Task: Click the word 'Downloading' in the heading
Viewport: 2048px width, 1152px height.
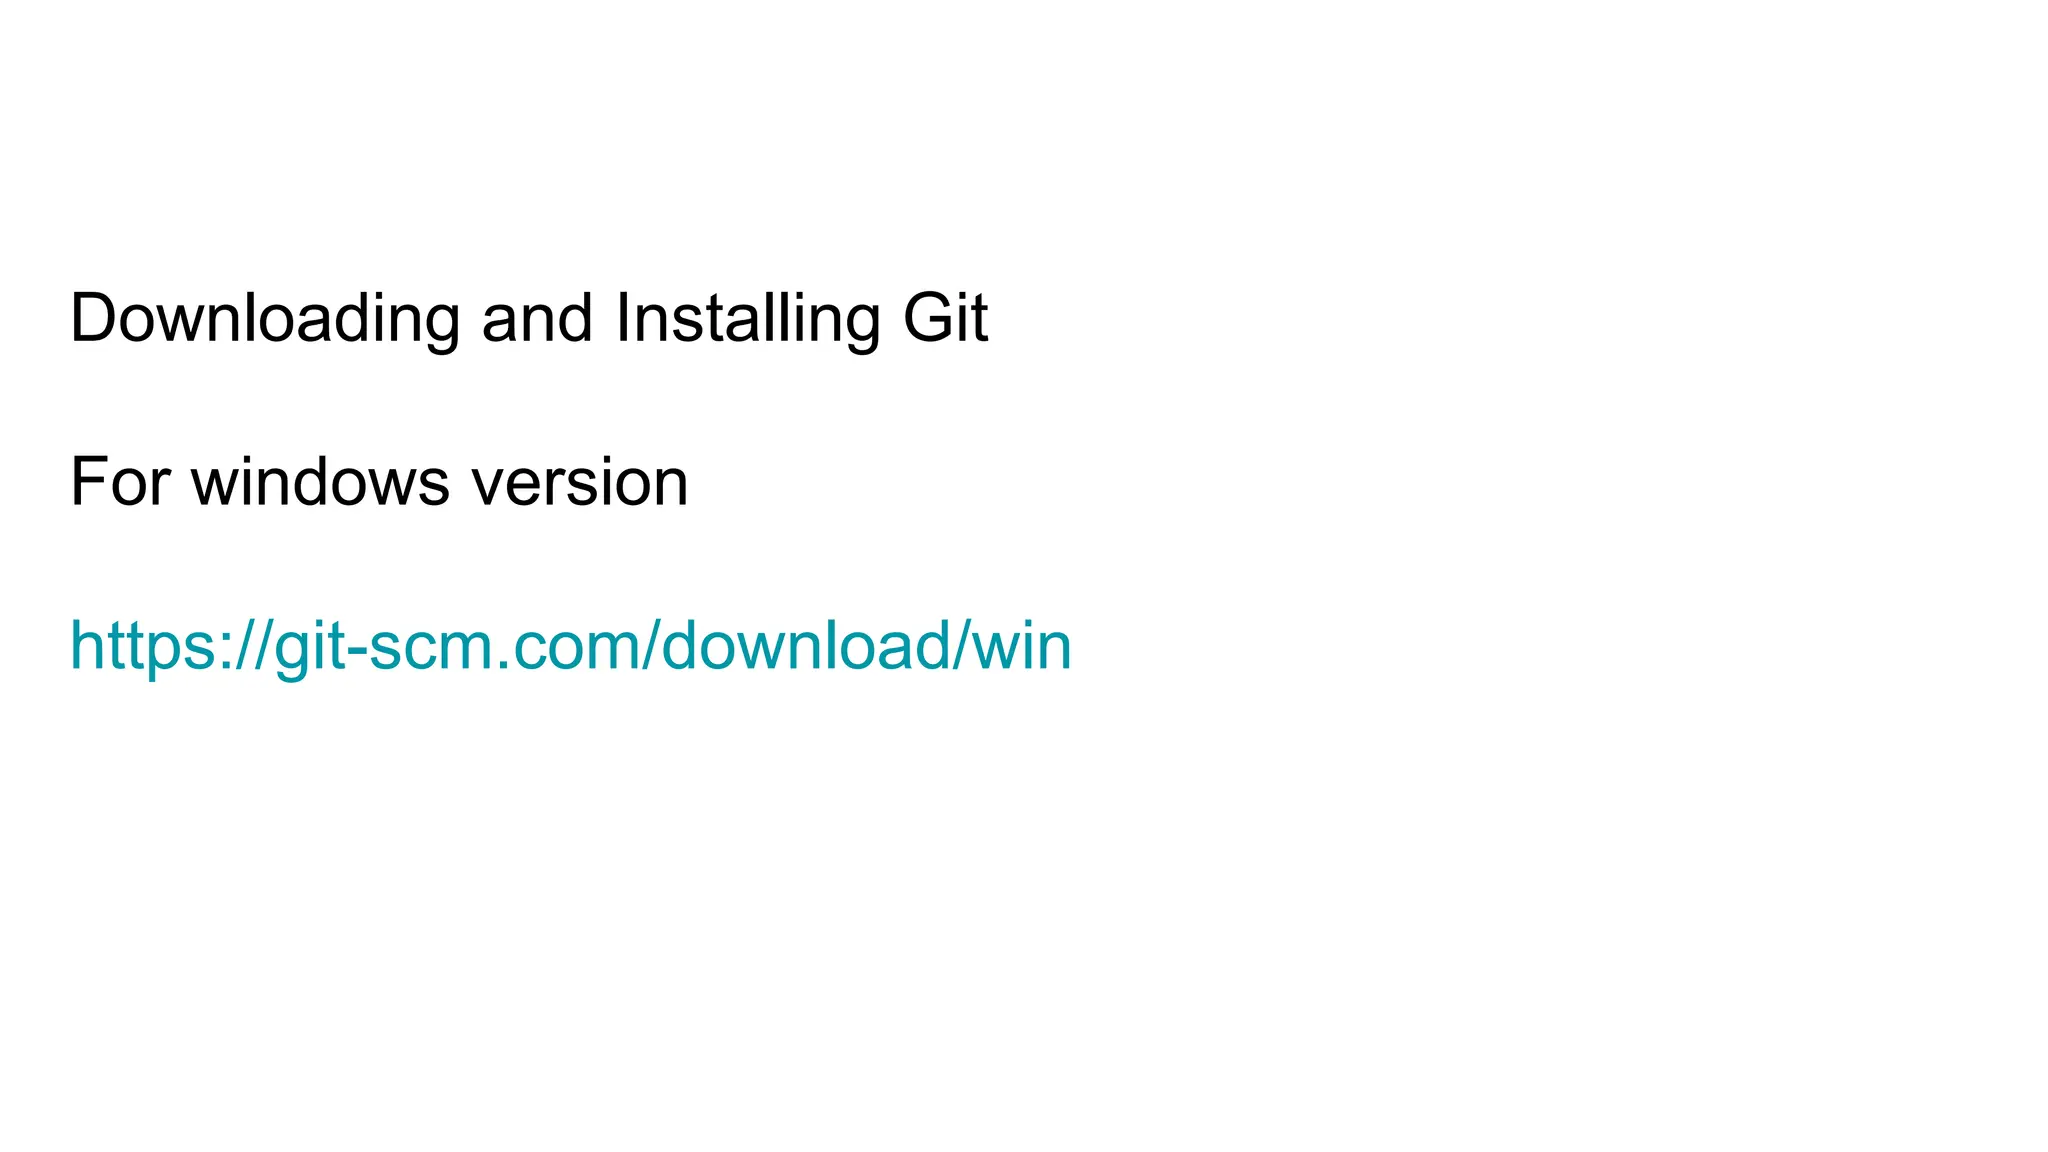Action: click(x=265, y=320)
